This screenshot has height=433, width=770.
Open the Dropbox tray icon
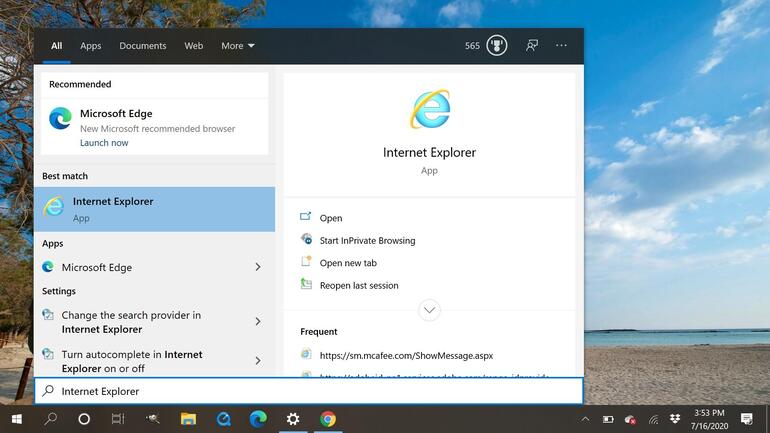[675, 419]
